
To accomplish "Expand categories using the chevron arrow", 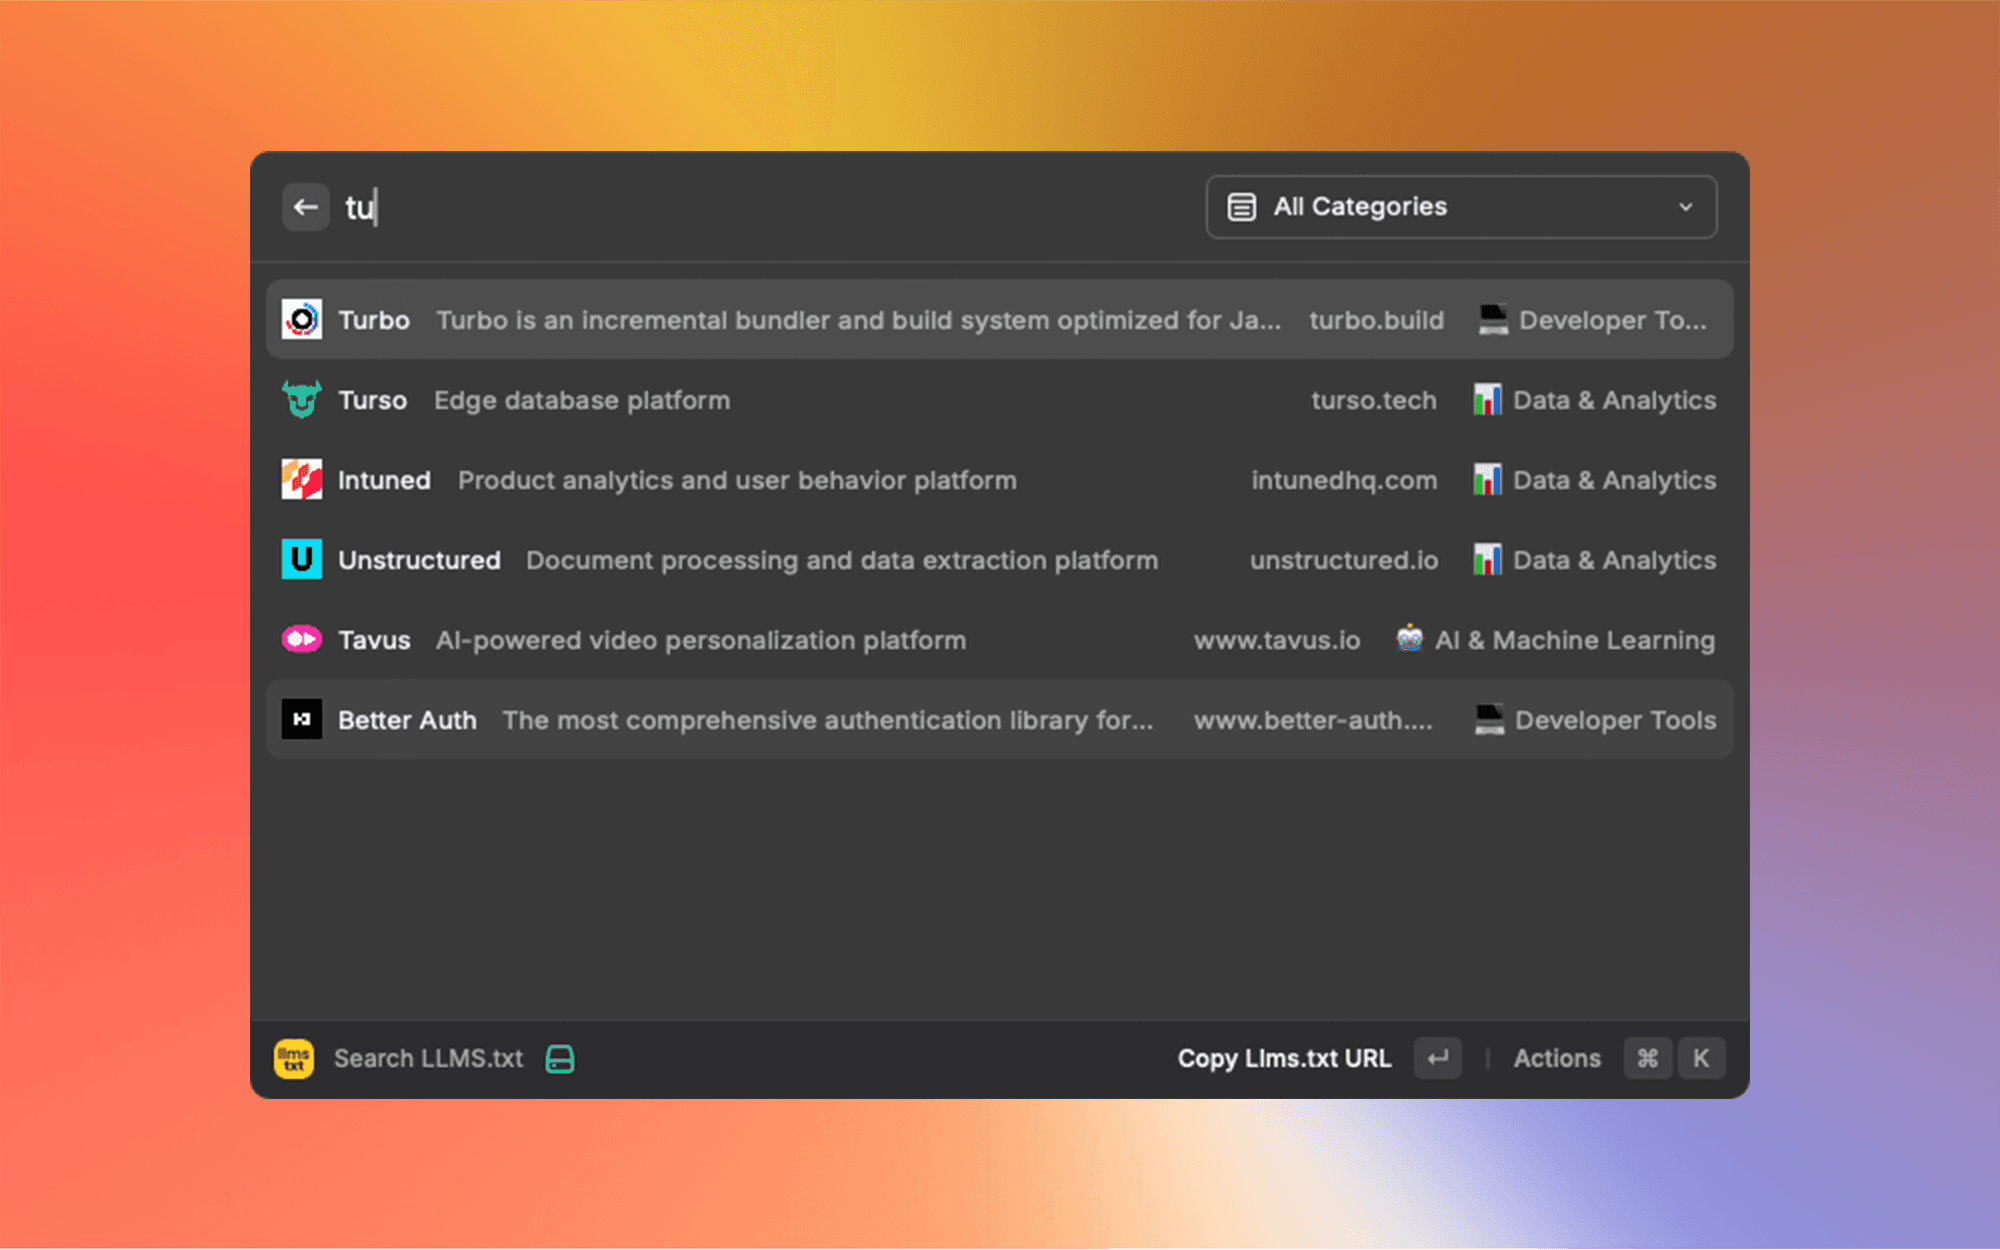I will 1685,207.
